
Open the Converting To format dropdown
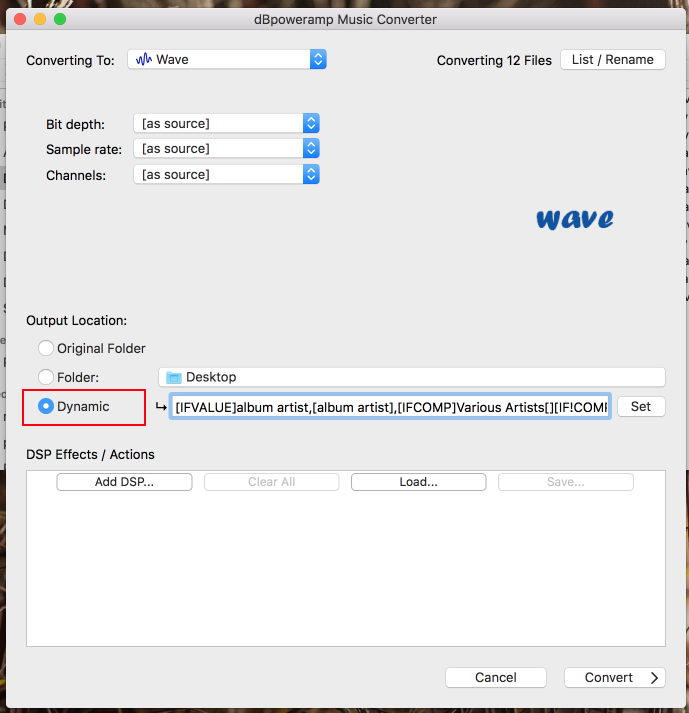point(227,60)
